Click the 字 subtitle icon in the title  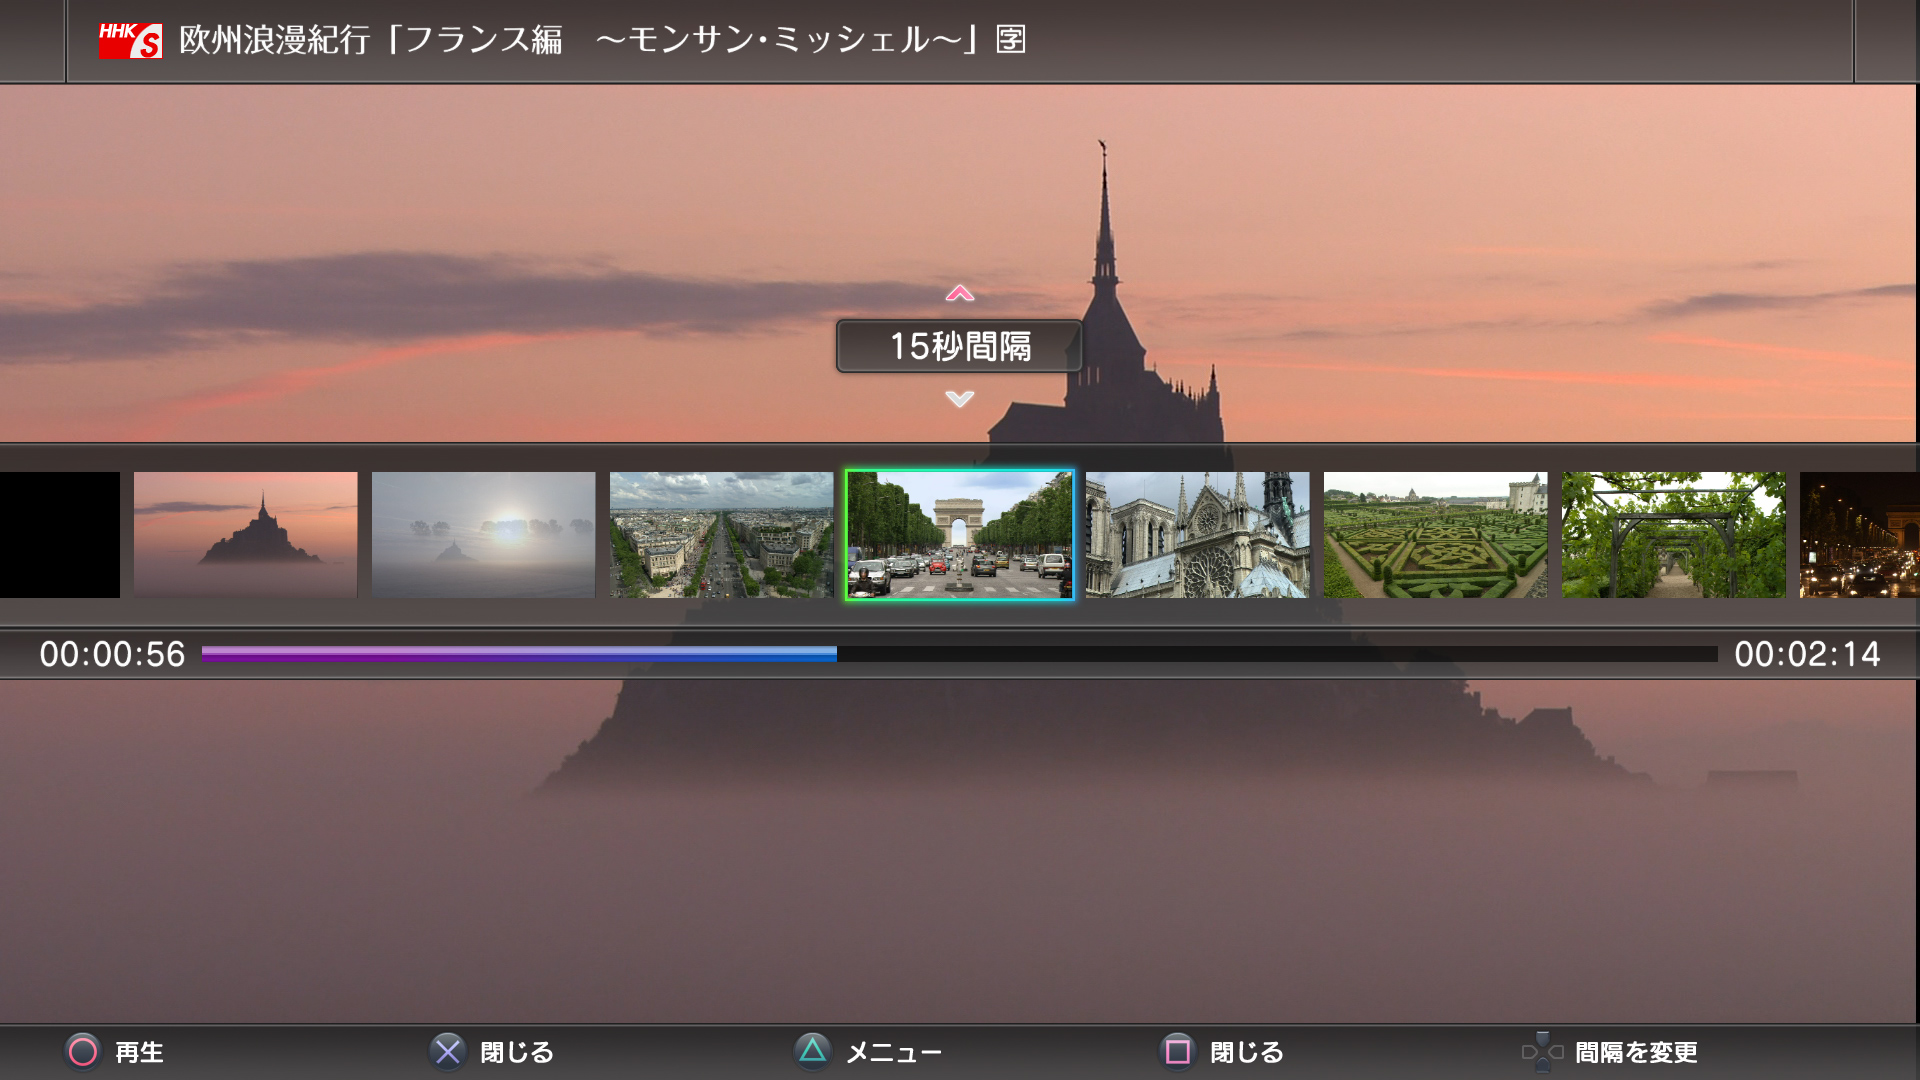pos(1011,40)
